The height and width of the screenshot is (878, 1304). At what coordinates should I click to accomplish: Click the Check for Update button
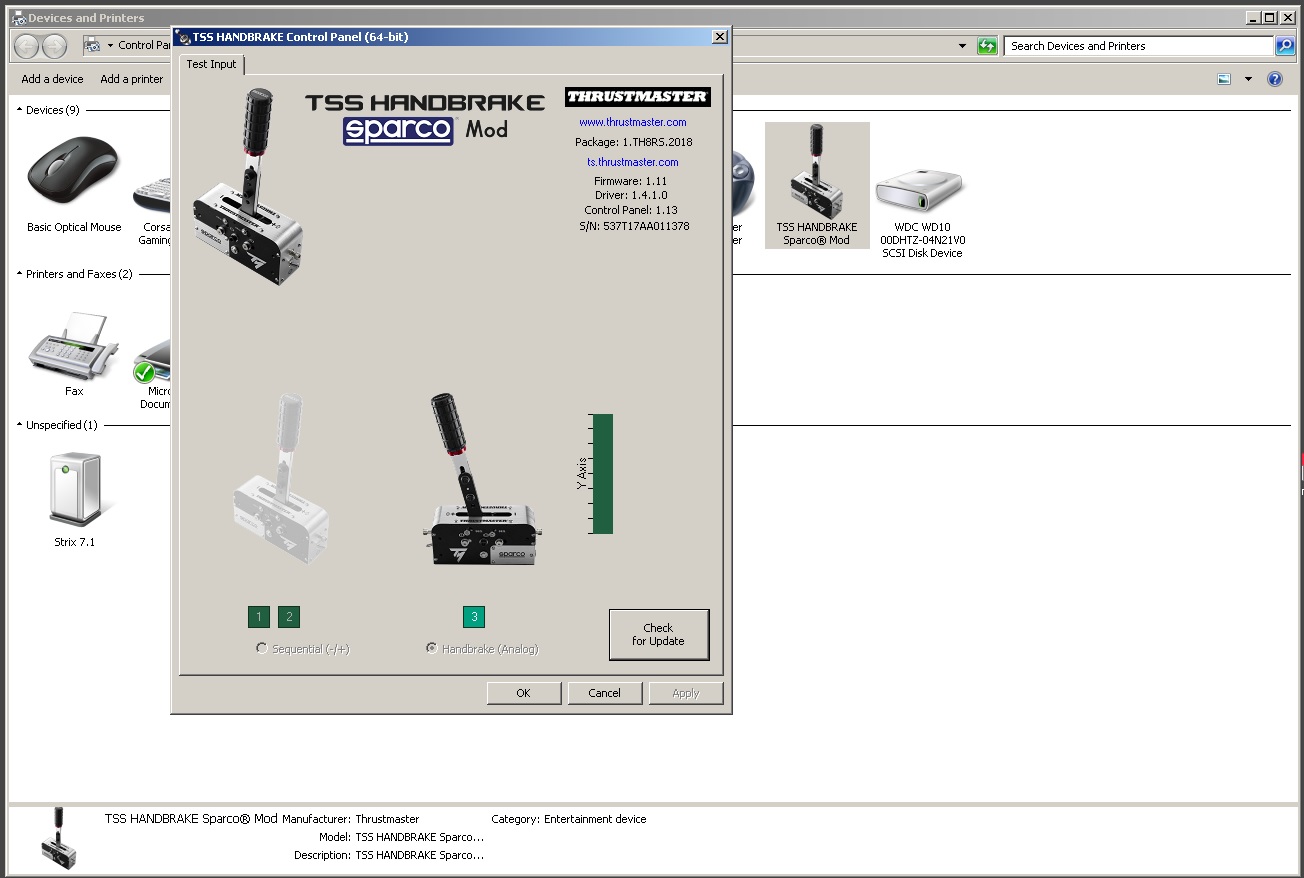click(659, 635)
